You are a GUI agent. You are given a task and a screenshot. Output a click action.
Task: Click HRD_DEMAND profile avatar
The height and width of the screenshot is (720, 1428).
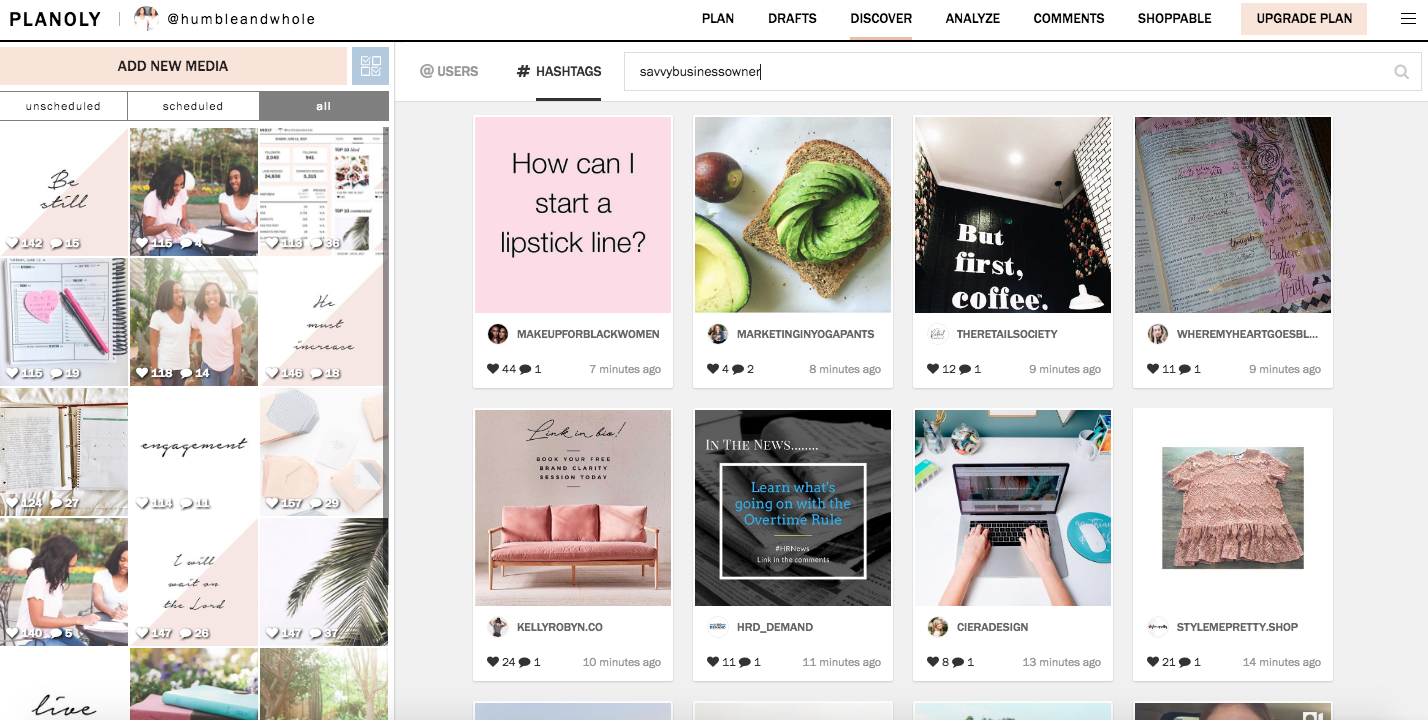(x=718, y=627)
